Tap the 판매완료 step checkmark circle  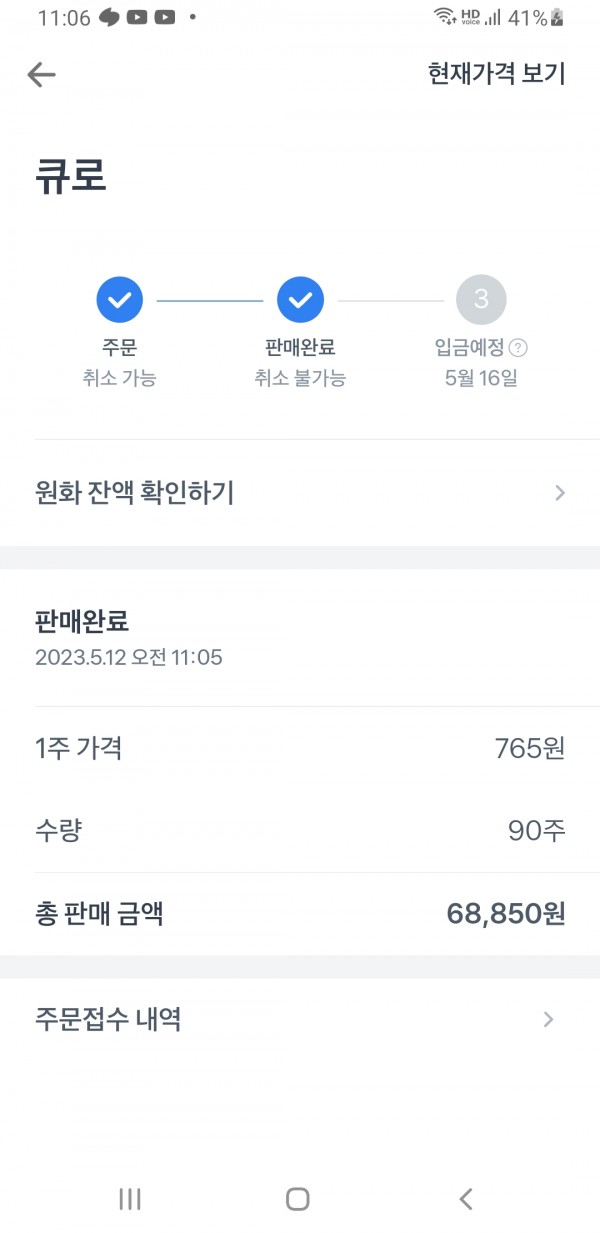300,299
